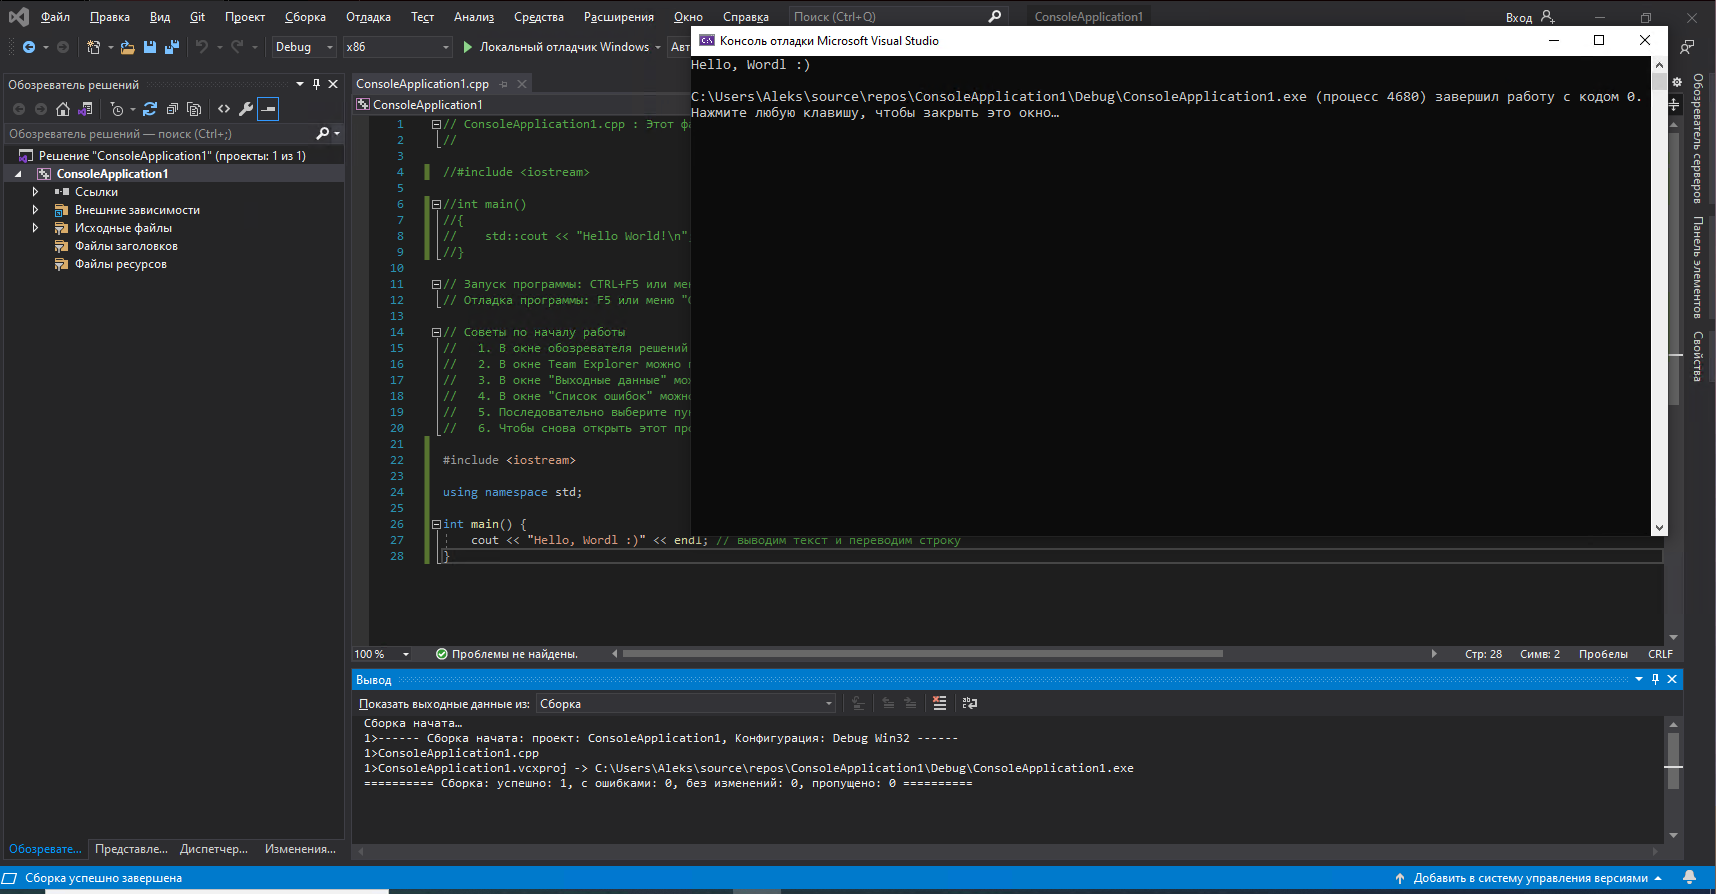Click the Save All icon

pyautogui.click(x=172, y=47)
